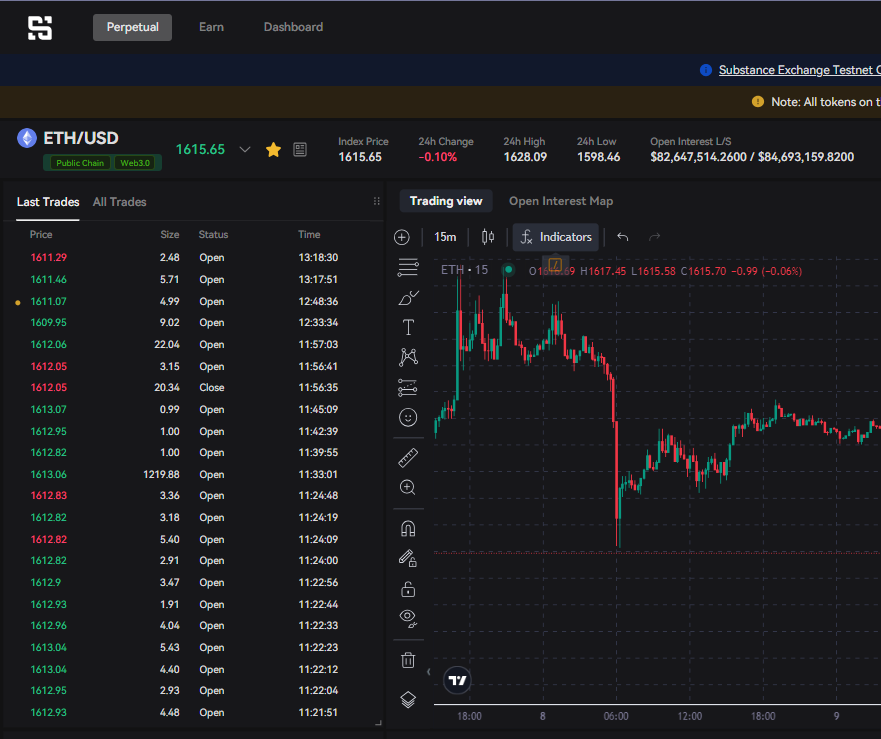Click the Public Chain tag
Viewport: 881px width, 739px height.
(x=80, y=163)
